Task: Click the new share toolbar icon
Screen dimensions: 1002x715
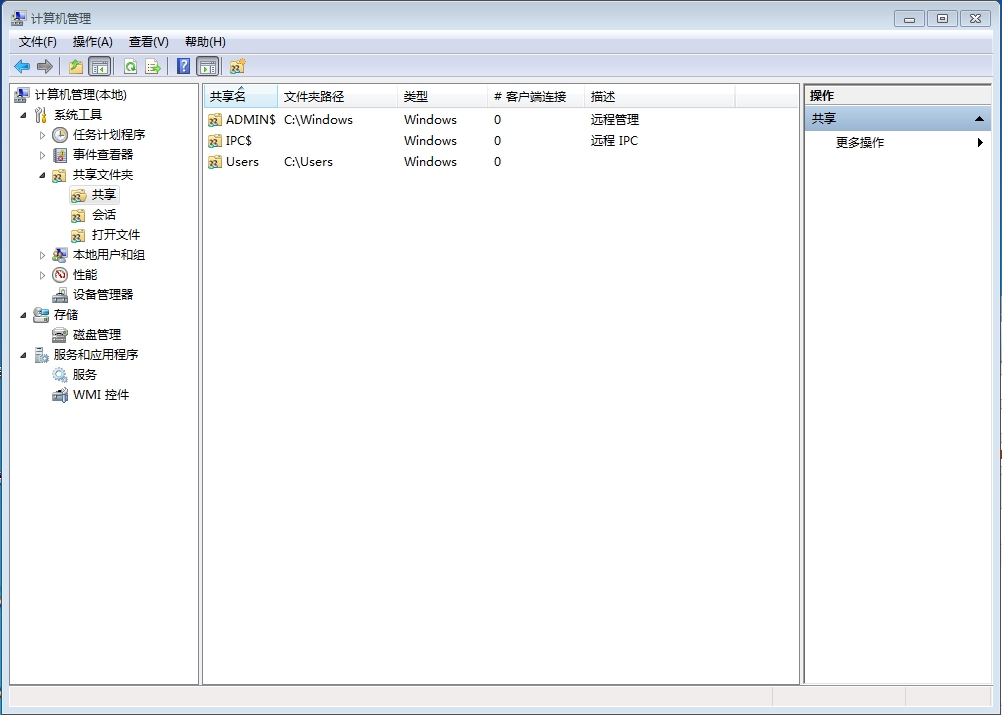Action: point(238,66)
